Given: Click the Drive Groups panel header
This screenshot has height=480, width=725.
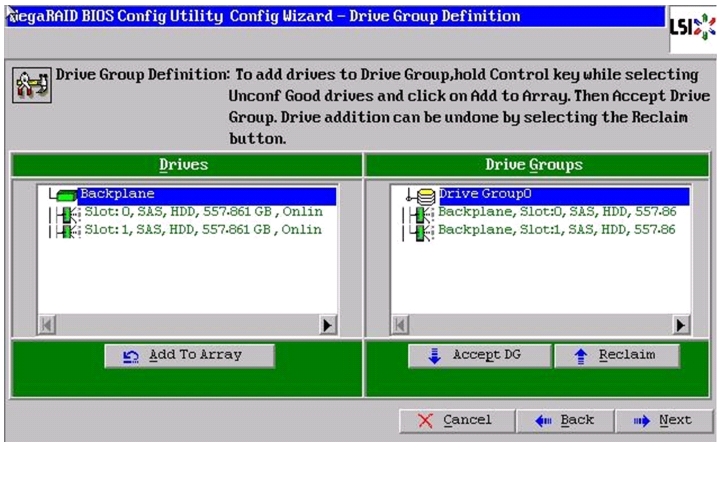Looking at the screenshot, I should [536, 165].
